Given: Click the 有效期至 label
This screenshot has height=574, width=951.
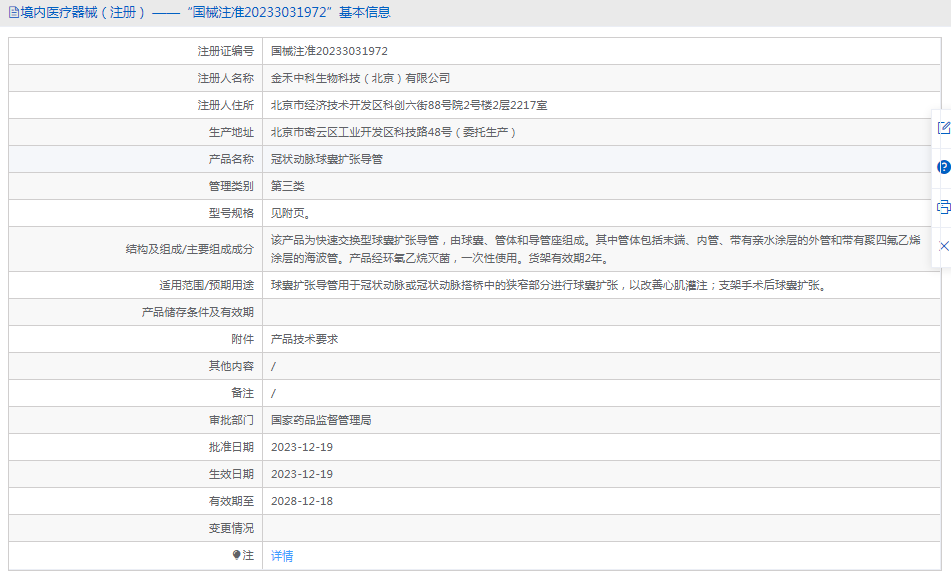Looking at the screenshot, I should coord(231,501).
